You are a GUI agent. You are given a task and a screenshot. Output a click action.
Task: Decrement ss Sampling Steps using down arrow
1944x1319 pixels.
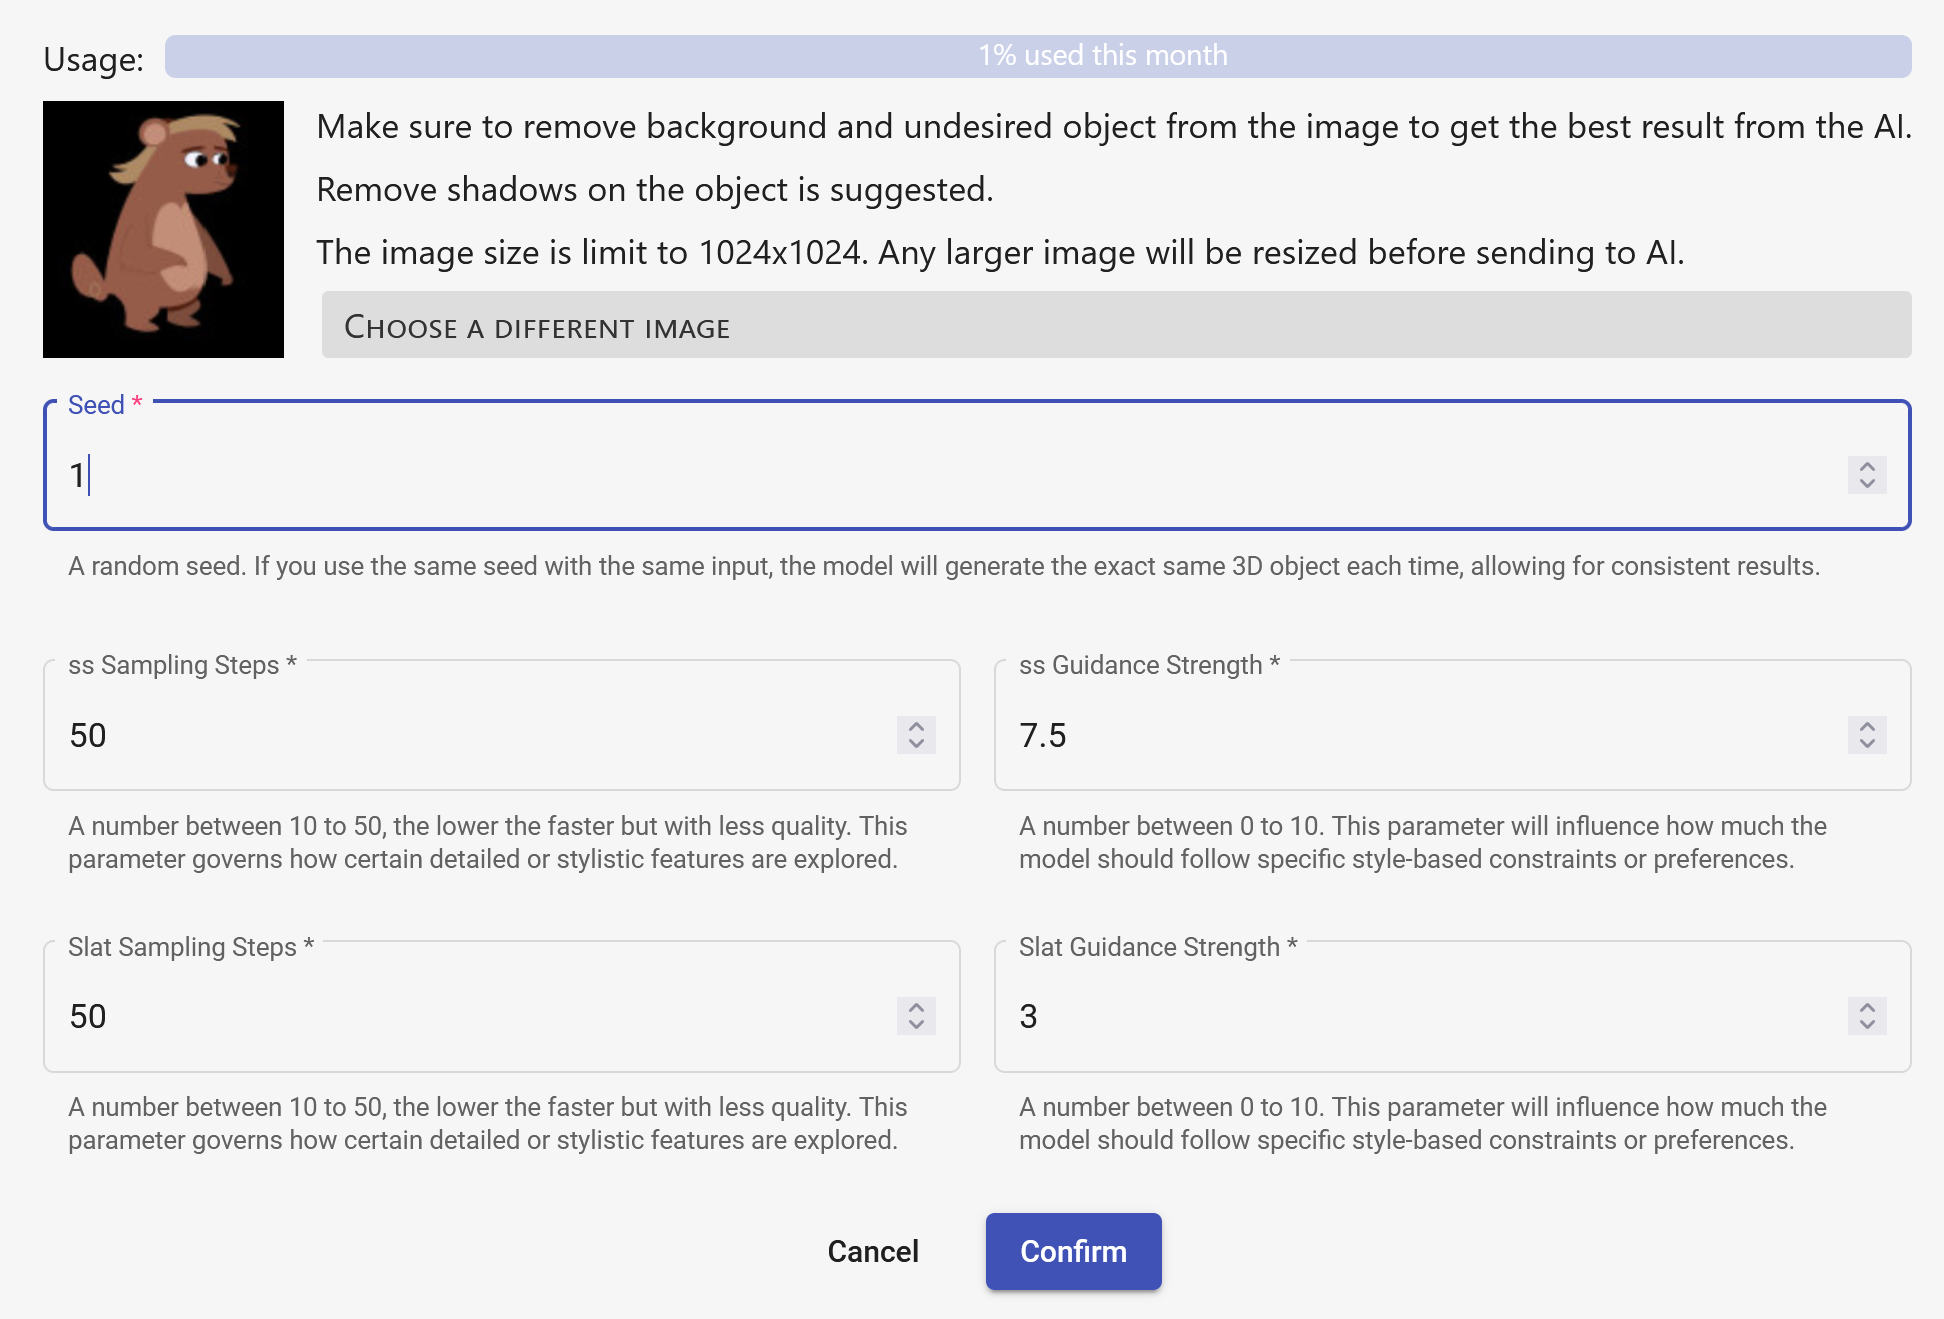click(916, 744)
